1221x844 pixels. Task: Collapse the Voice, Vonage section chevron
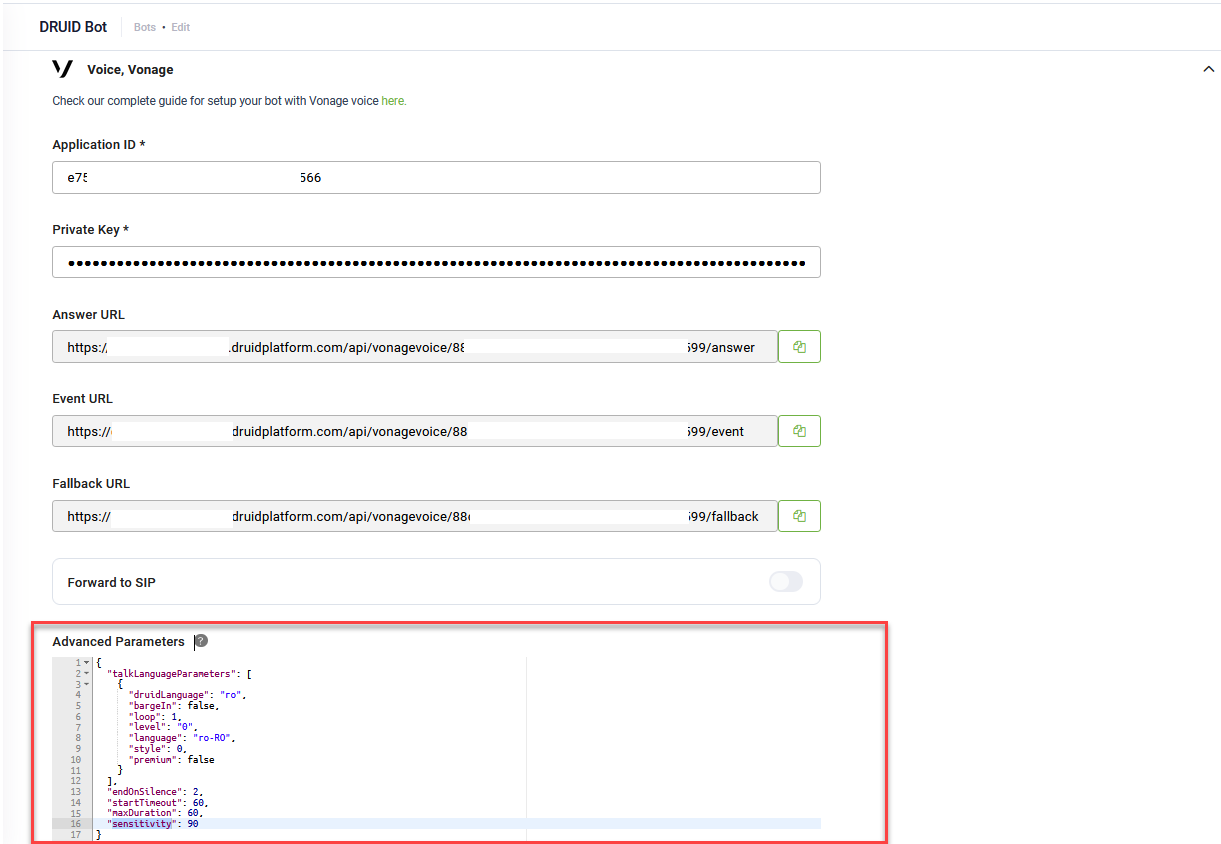click(x=1208, y=69)
